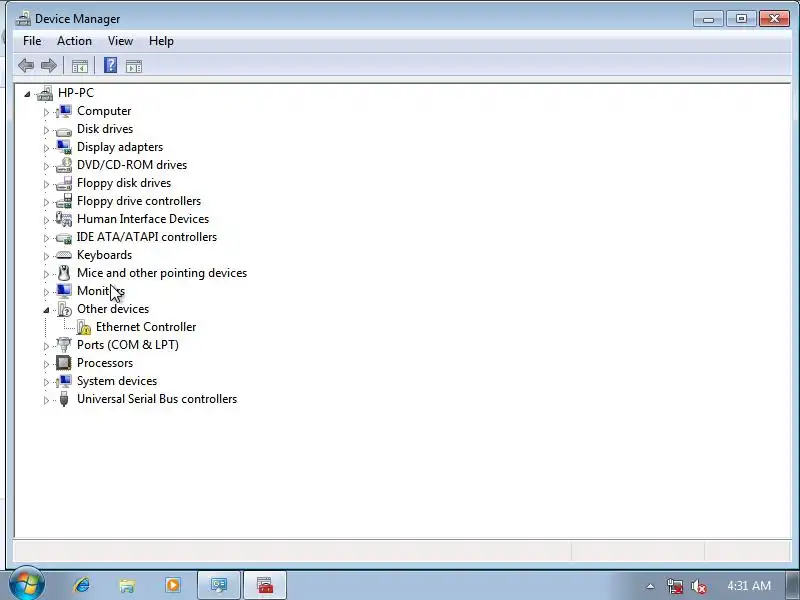
Task: Open Help via blue question mark icon
Action: [110, 65]
